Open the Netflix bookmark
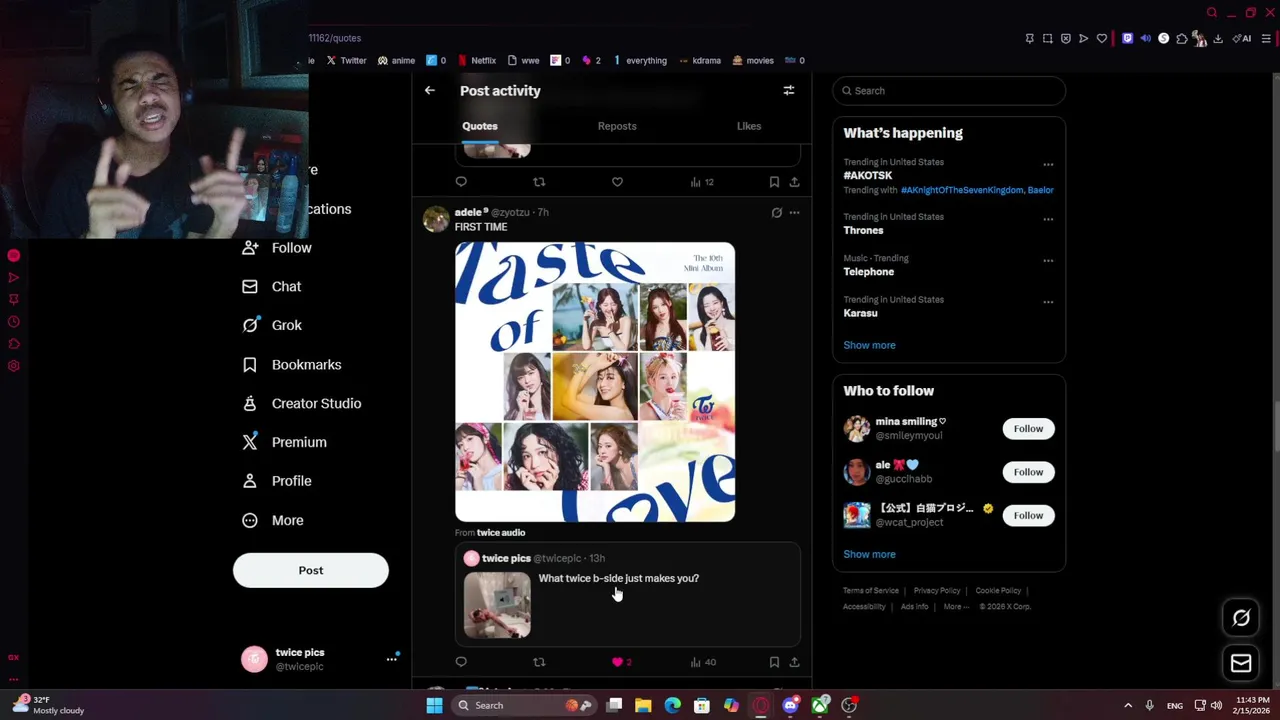Image resolution: width=1280 pixels, height=720 pixels. click(476, 60)
